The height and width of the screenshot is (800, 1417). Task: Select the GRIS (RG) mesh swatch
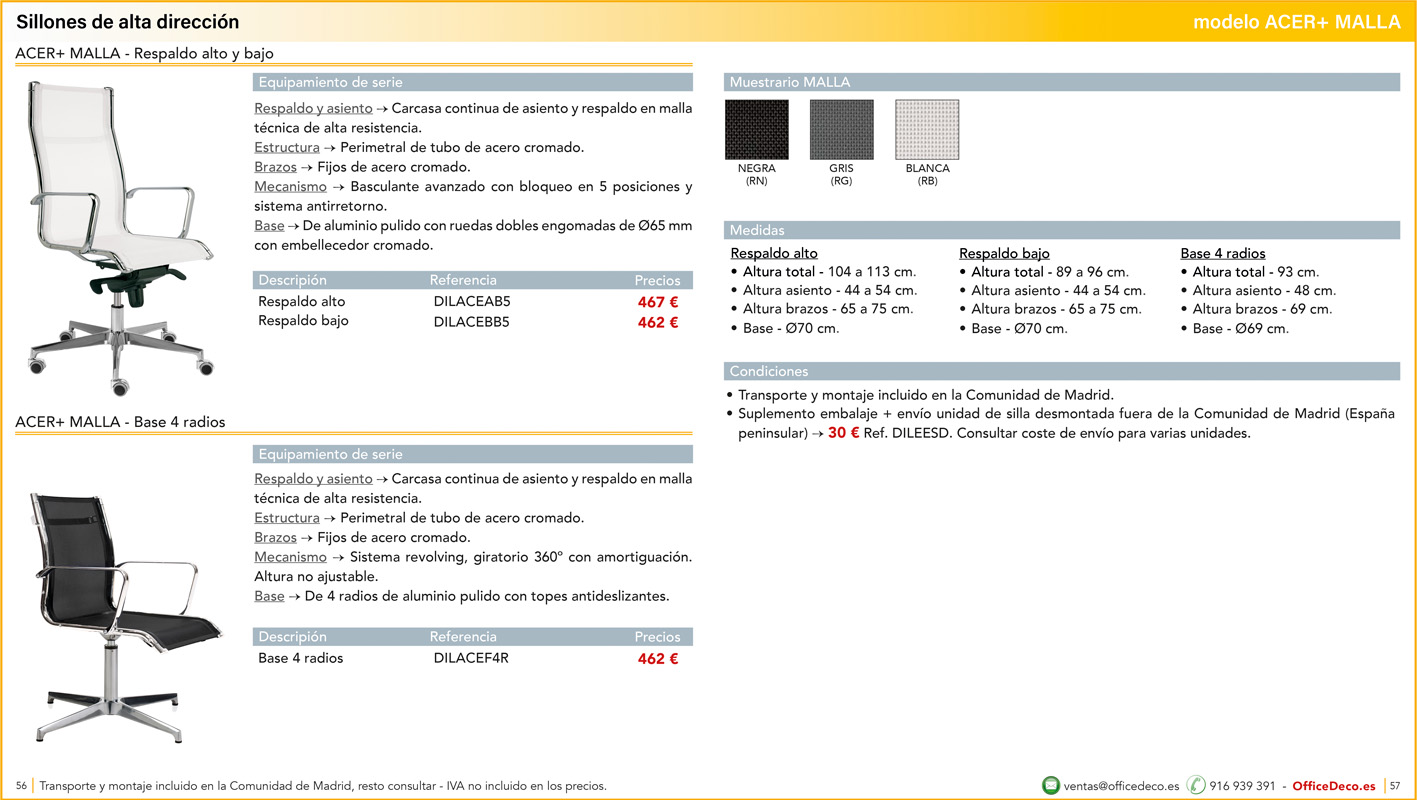(x=841, y=130)
